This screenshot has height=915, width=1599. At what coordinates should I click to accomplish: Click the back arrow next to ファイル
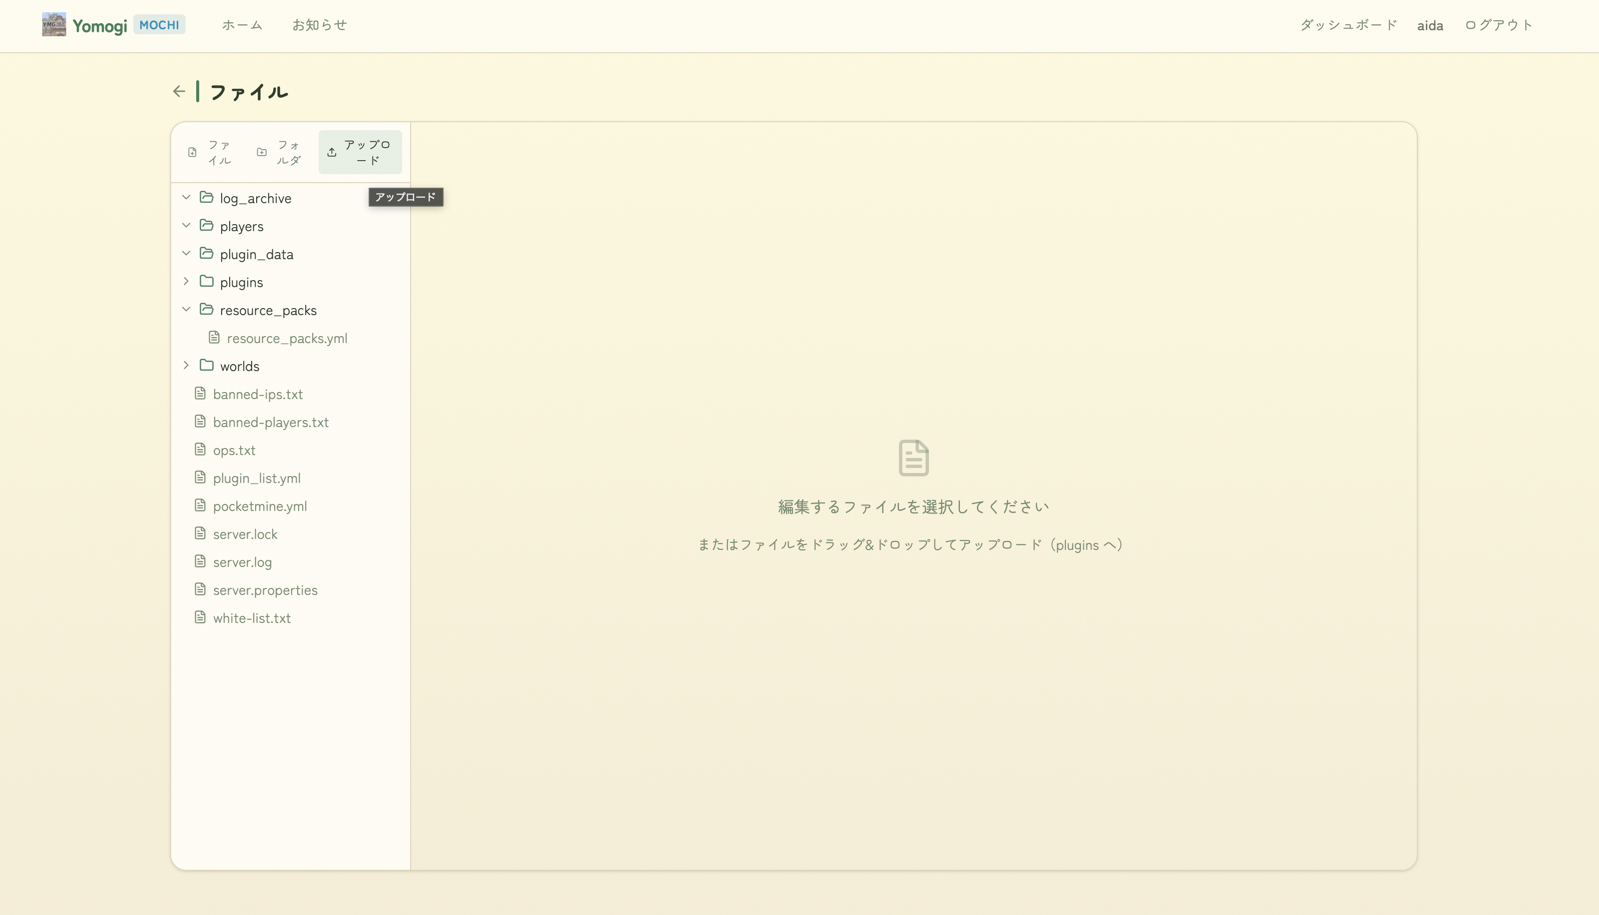[179, 91]
